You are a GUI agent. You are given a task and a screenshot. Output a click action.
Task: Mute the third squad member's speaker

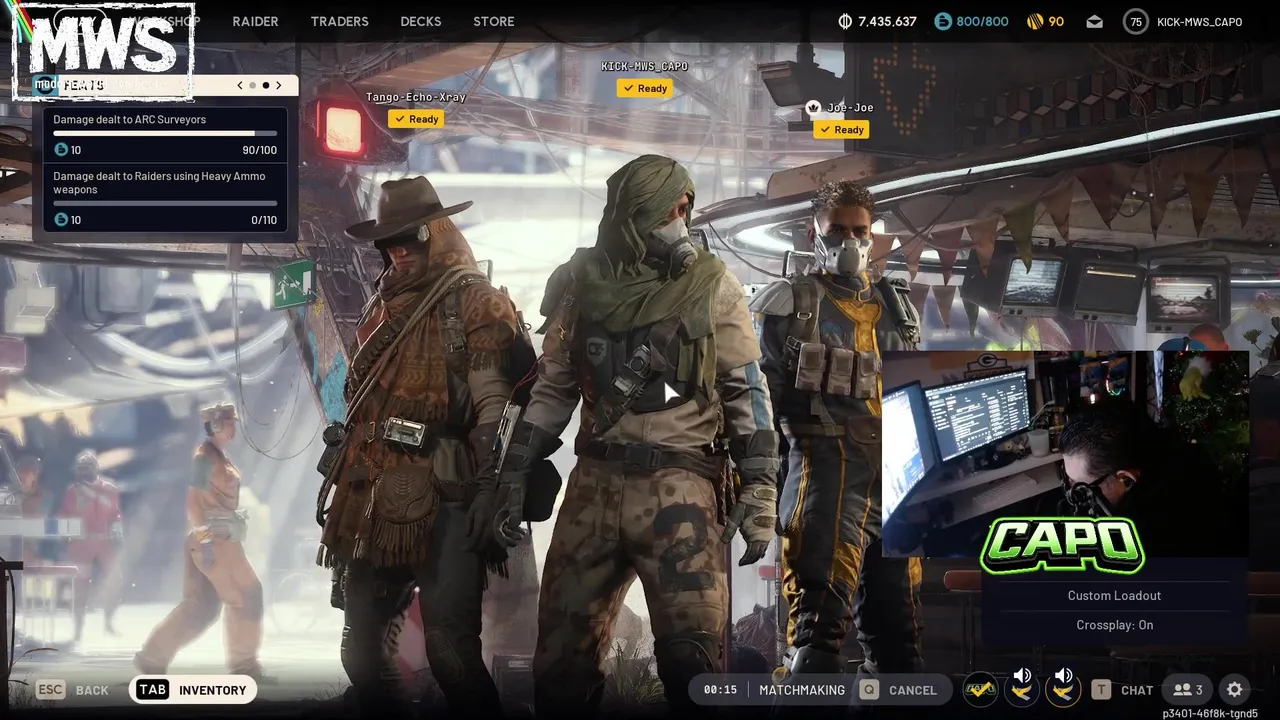click(1064, 676)
